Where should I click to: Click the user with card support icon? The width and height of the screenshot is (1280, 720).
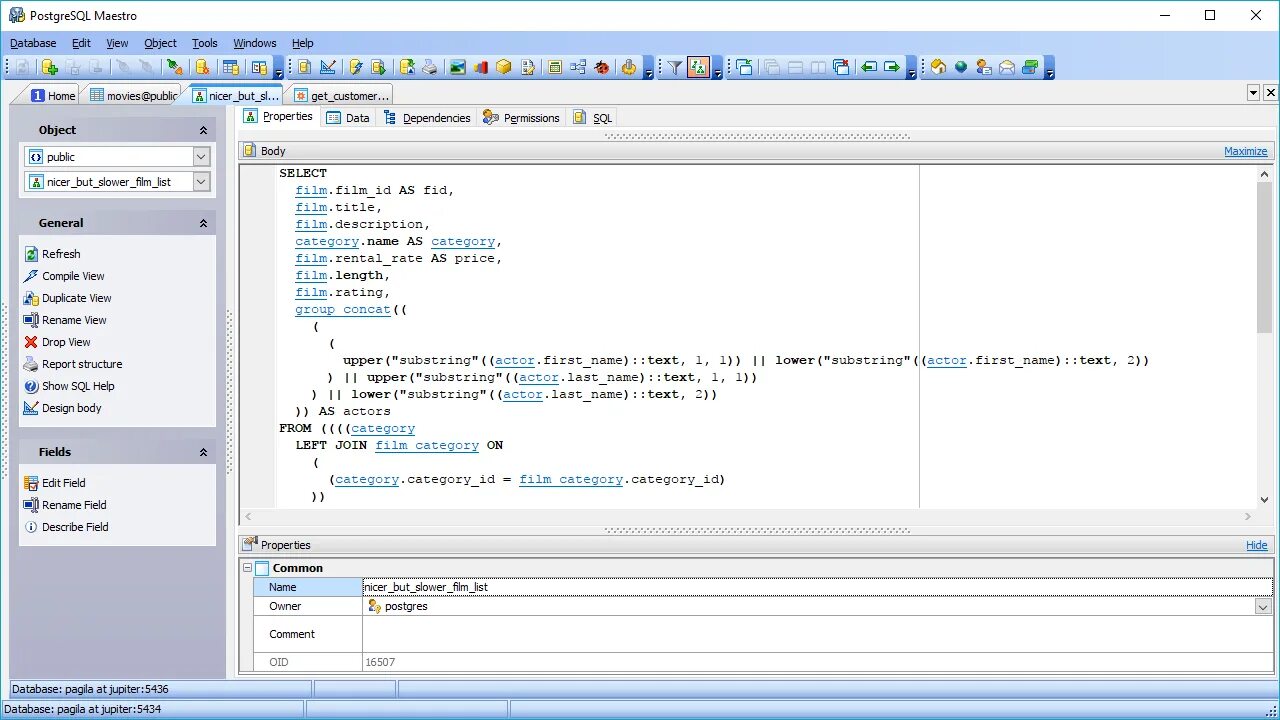984,67
